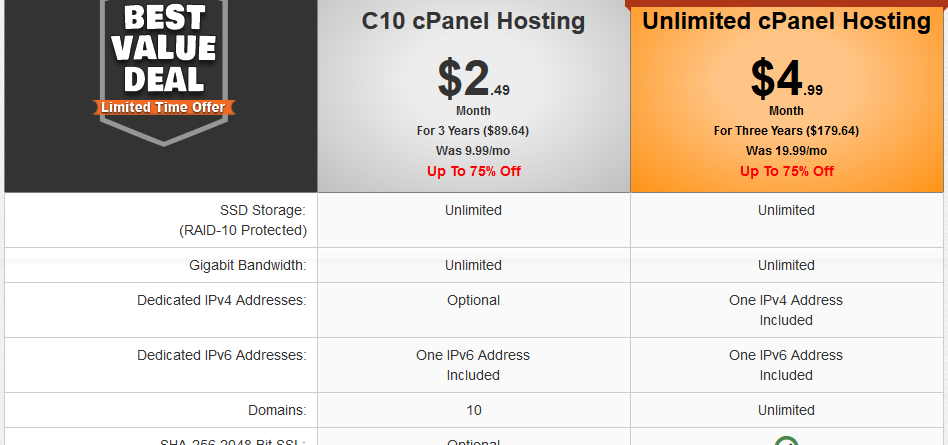Screen dimensions: 948x445
Task: Click the SSD Storage row label
Action: 242,220
